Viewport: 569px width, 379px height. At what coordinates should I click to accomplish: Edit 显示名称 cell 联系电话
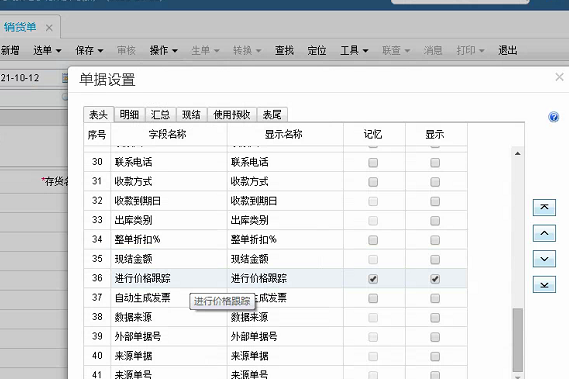(285, 162)
